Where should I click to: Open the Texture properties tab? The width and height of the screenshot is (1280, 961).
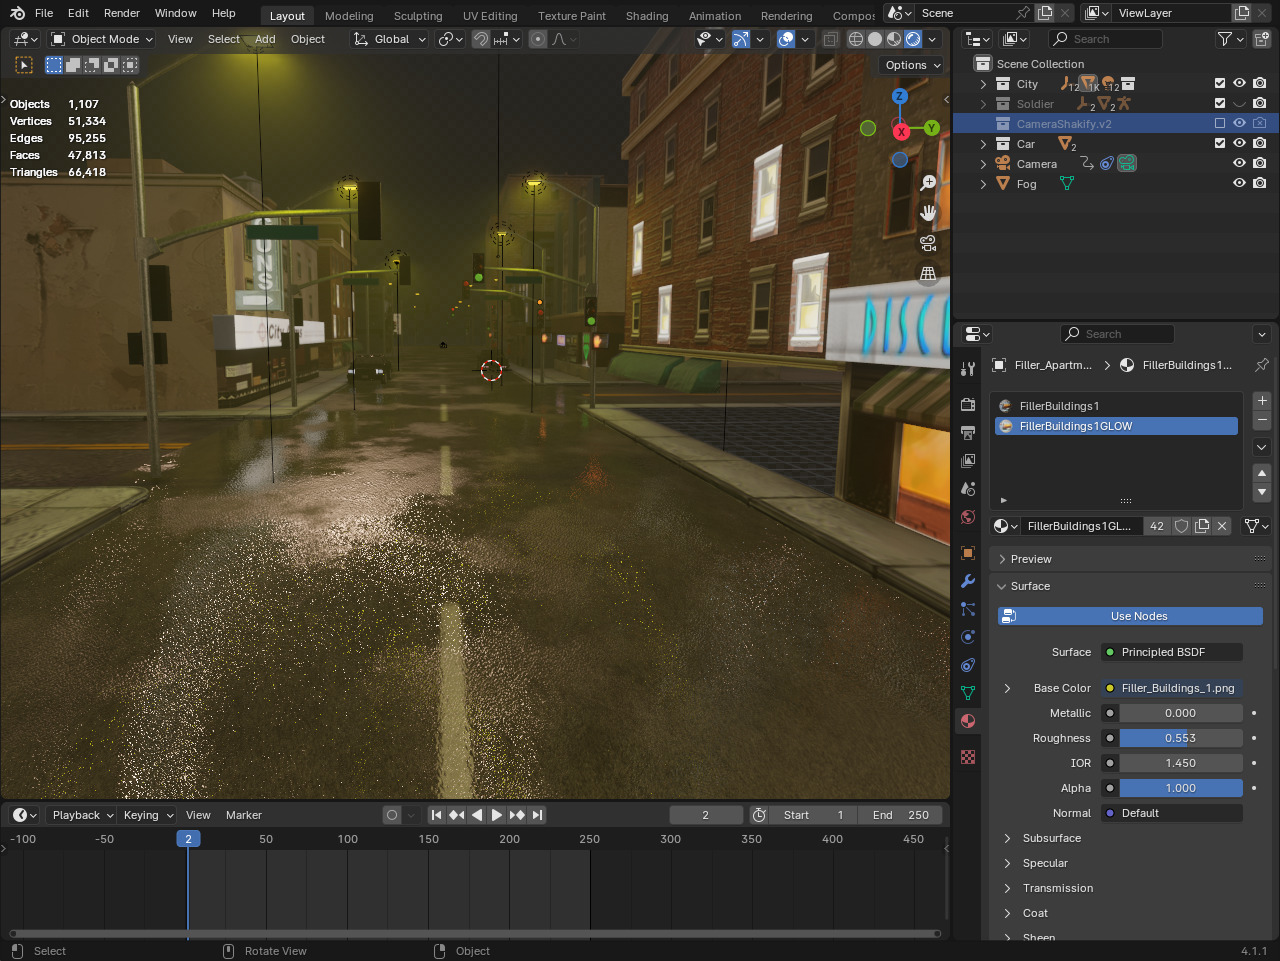coord(967,757)
